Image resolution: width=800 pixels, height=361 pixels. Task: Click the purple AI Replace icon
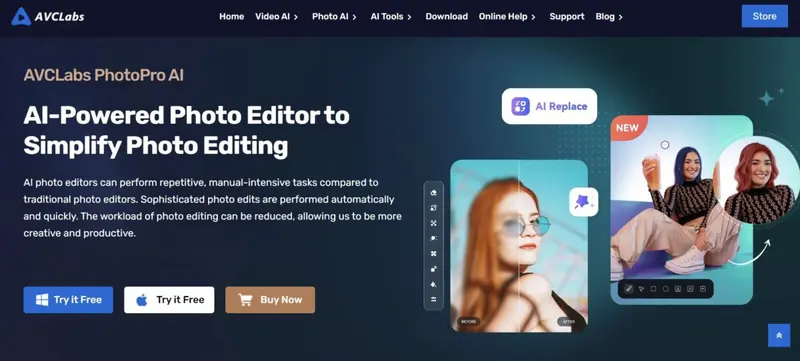(520, 106)
